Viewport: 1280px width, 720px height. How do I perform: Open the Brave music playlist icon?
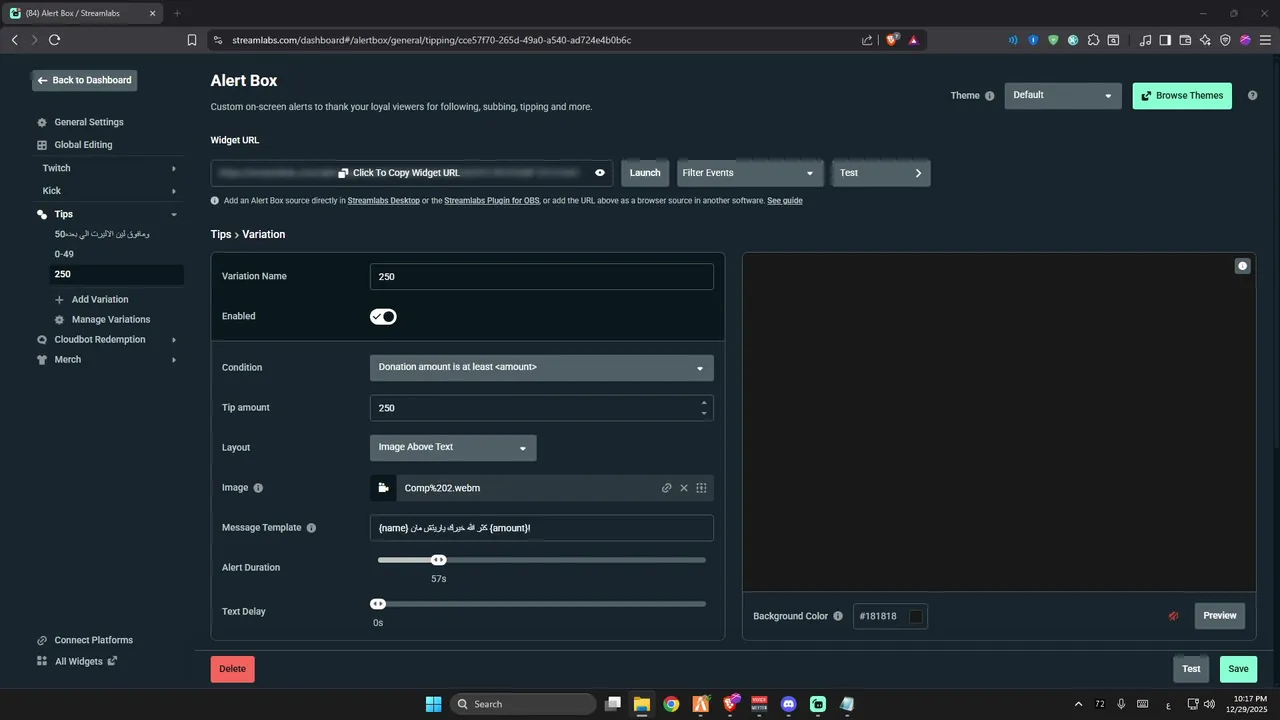tap(1145, 40)
